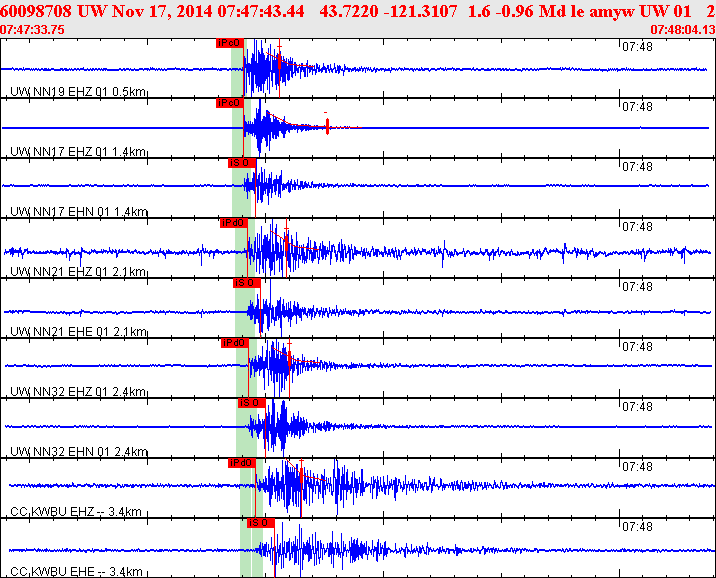The image size is (716, 578).
Task: Click the 07:48 time label on NN19 EHZ
Action: pyautogui.click(x=637, y=47)
